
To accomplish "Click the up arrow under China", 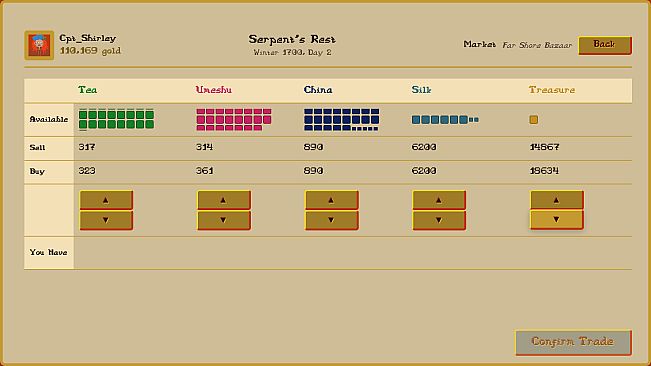I will (x=332, y=200).
